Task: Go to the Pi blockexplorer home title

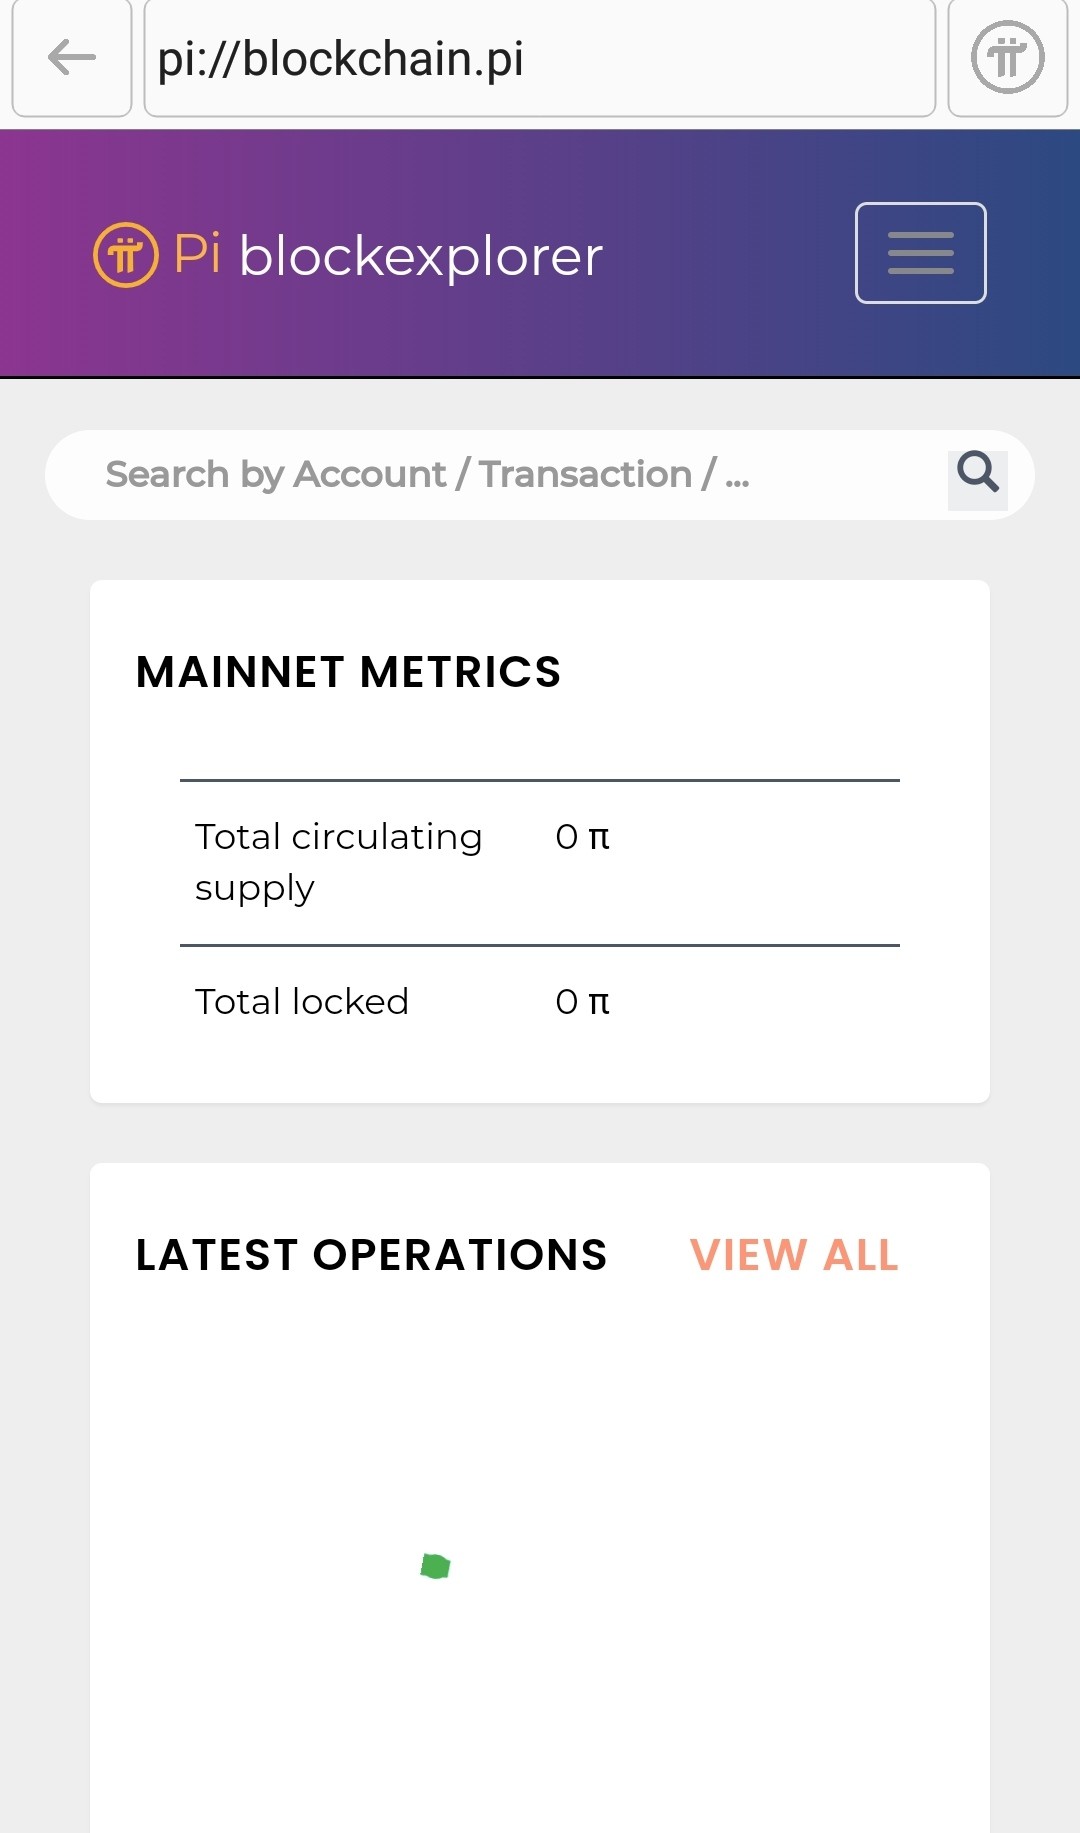Action: tap(348, 255)
